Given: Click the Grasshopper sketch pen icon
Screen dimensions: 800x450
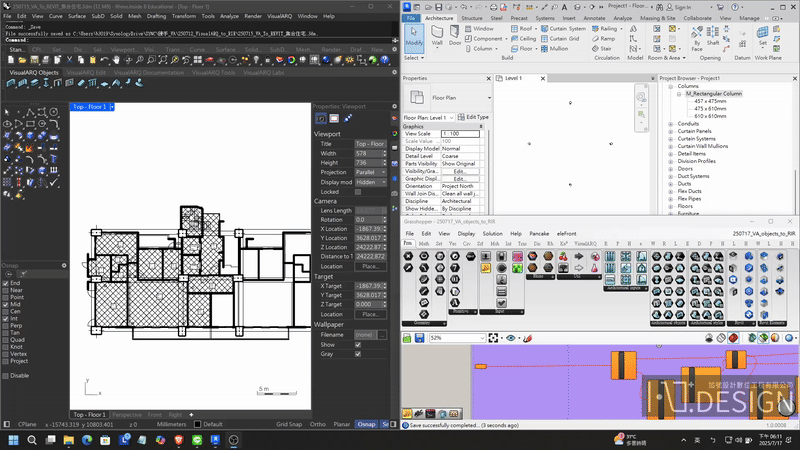Looking at the screenshot, I should pyautogui.click(x=528, y=338).
